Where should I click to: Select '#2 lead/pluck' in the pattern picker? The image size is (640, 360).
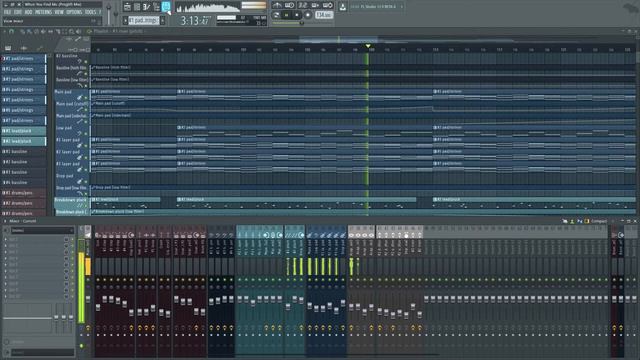tap(23, 141)
